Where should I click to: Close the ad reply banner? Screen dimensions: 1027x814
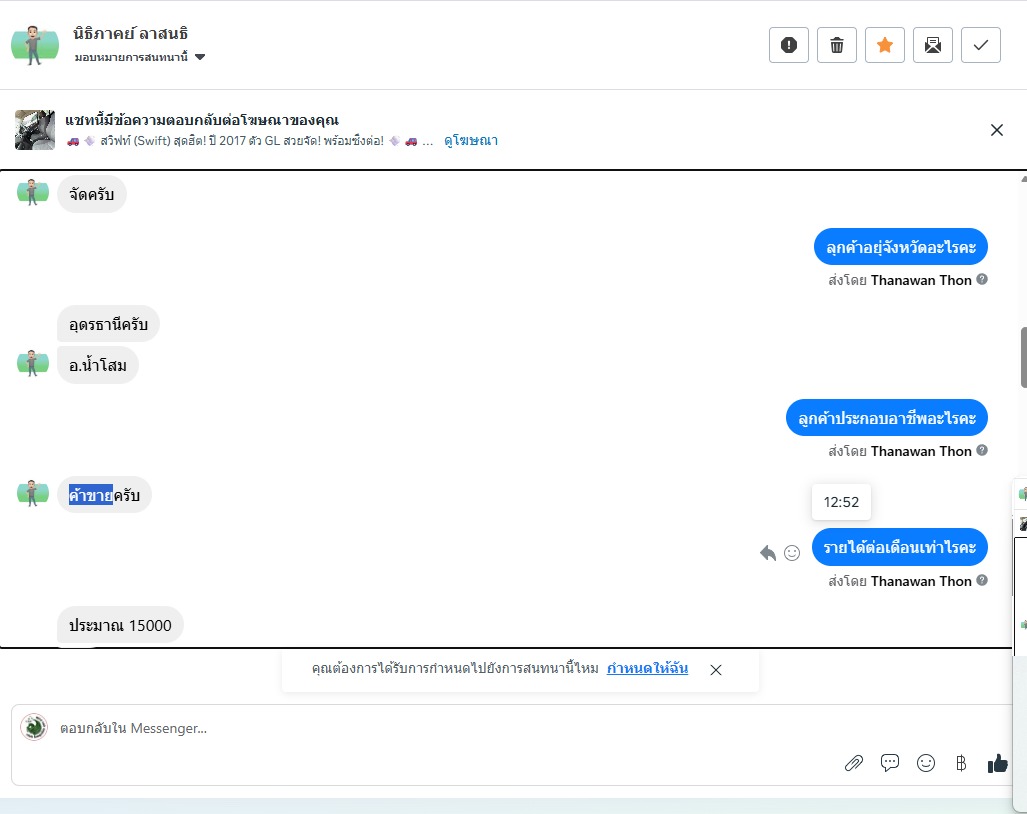[997, 130]
